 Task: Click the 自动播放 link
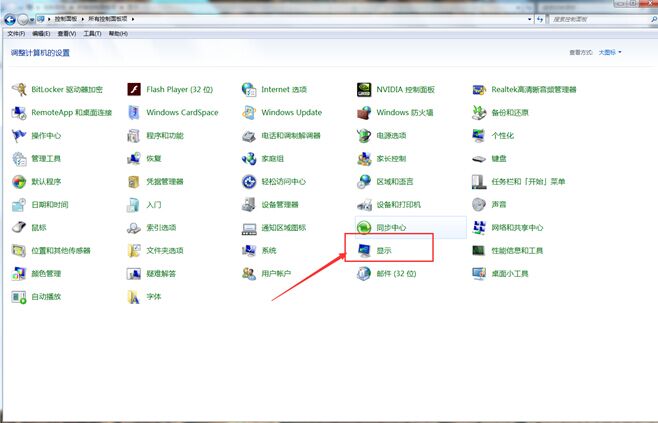46,297
